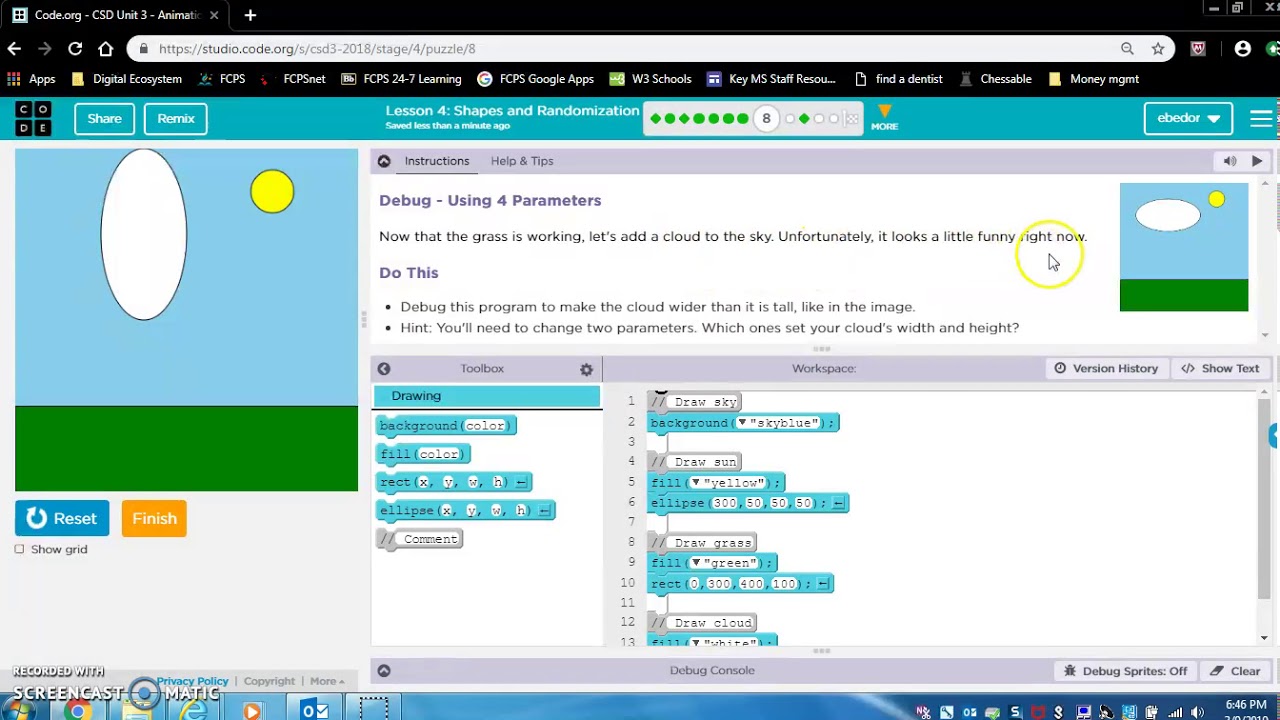Collapse the Instructions panel arrow
The width and height of the screenshot is (1280, 720).
[384, 161]
